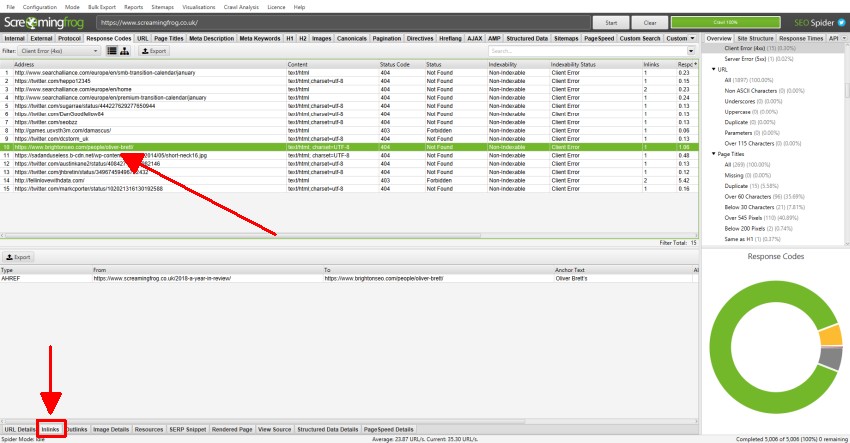Image resolution: width=850 pixels, height=443 pixels.
Task: Open the Rendered Page bottom tab
Action: point(232,429)
